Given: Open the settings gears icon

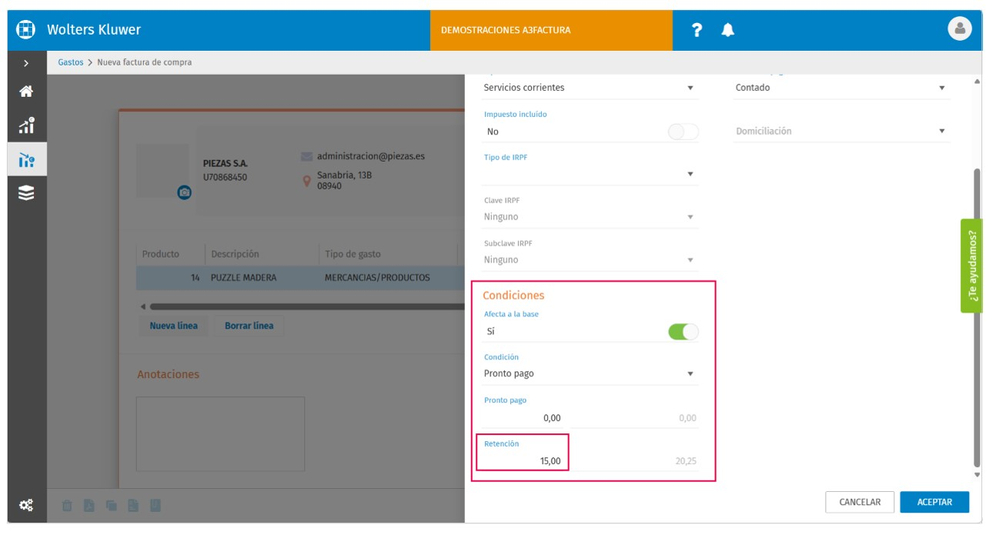Looking at the screenshot, I should coord(26,505).
